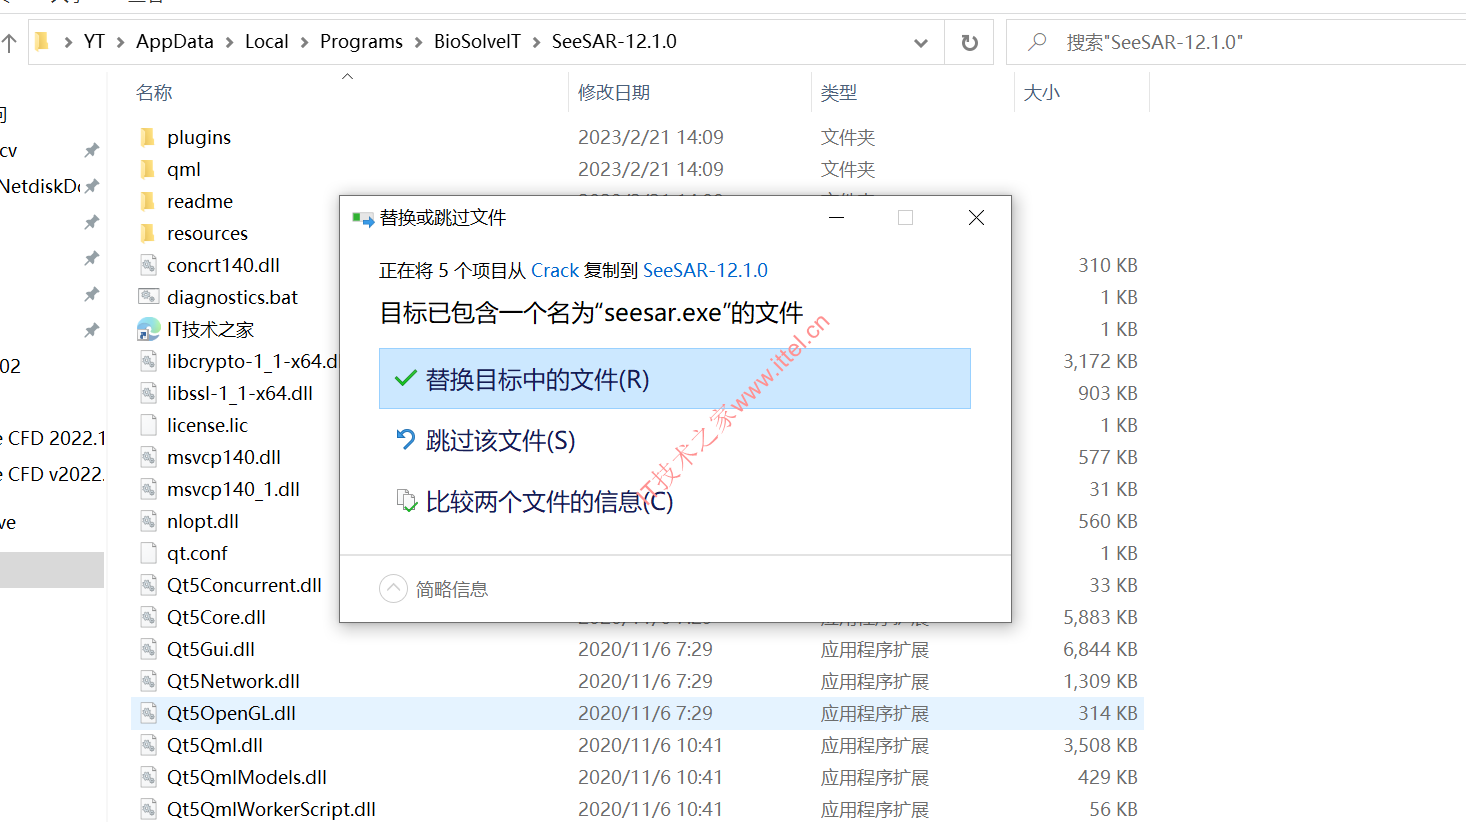Click pin icon next to NetdiskD entry
The height and width of the screenshot is (822, 1466).
pos(92,186)
